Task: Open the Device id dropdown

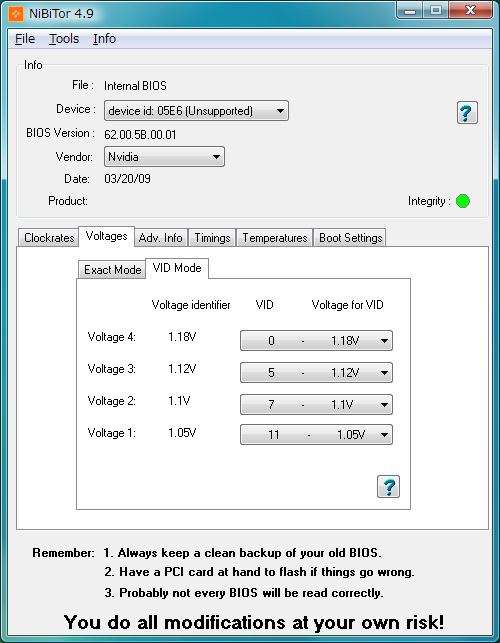Action: point(196,111)
